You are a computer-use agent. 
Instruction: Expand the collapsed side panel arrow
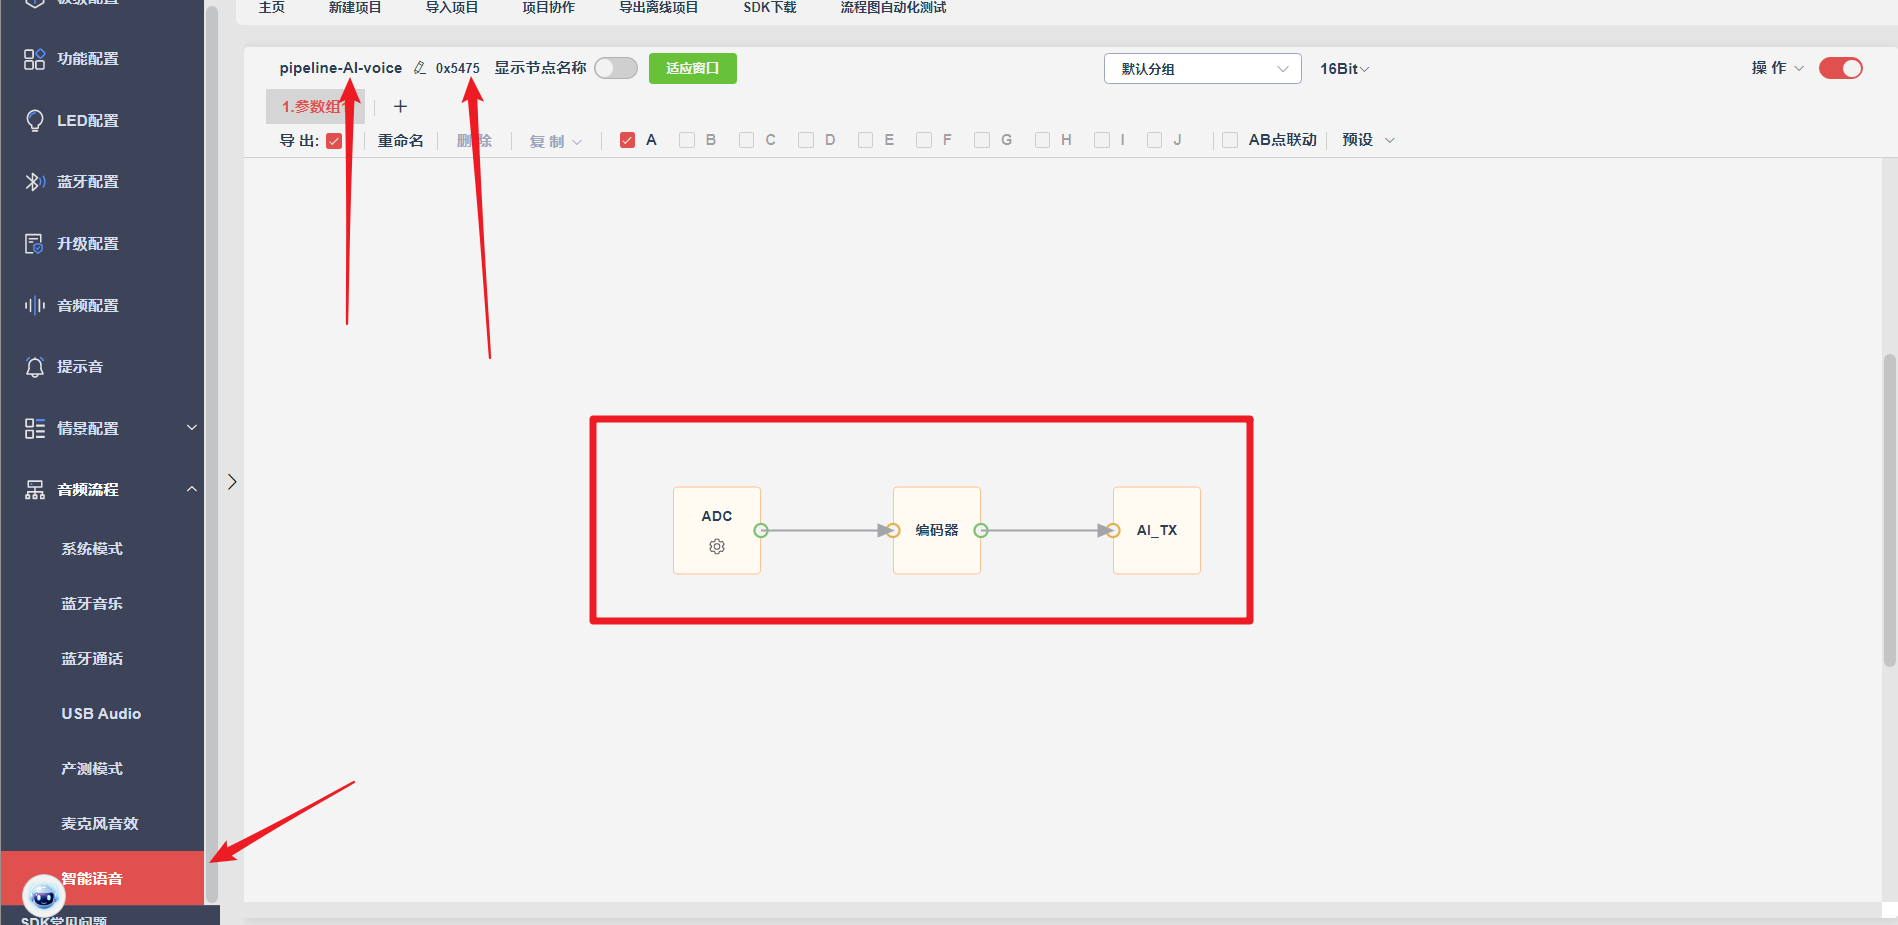point(232,482)
